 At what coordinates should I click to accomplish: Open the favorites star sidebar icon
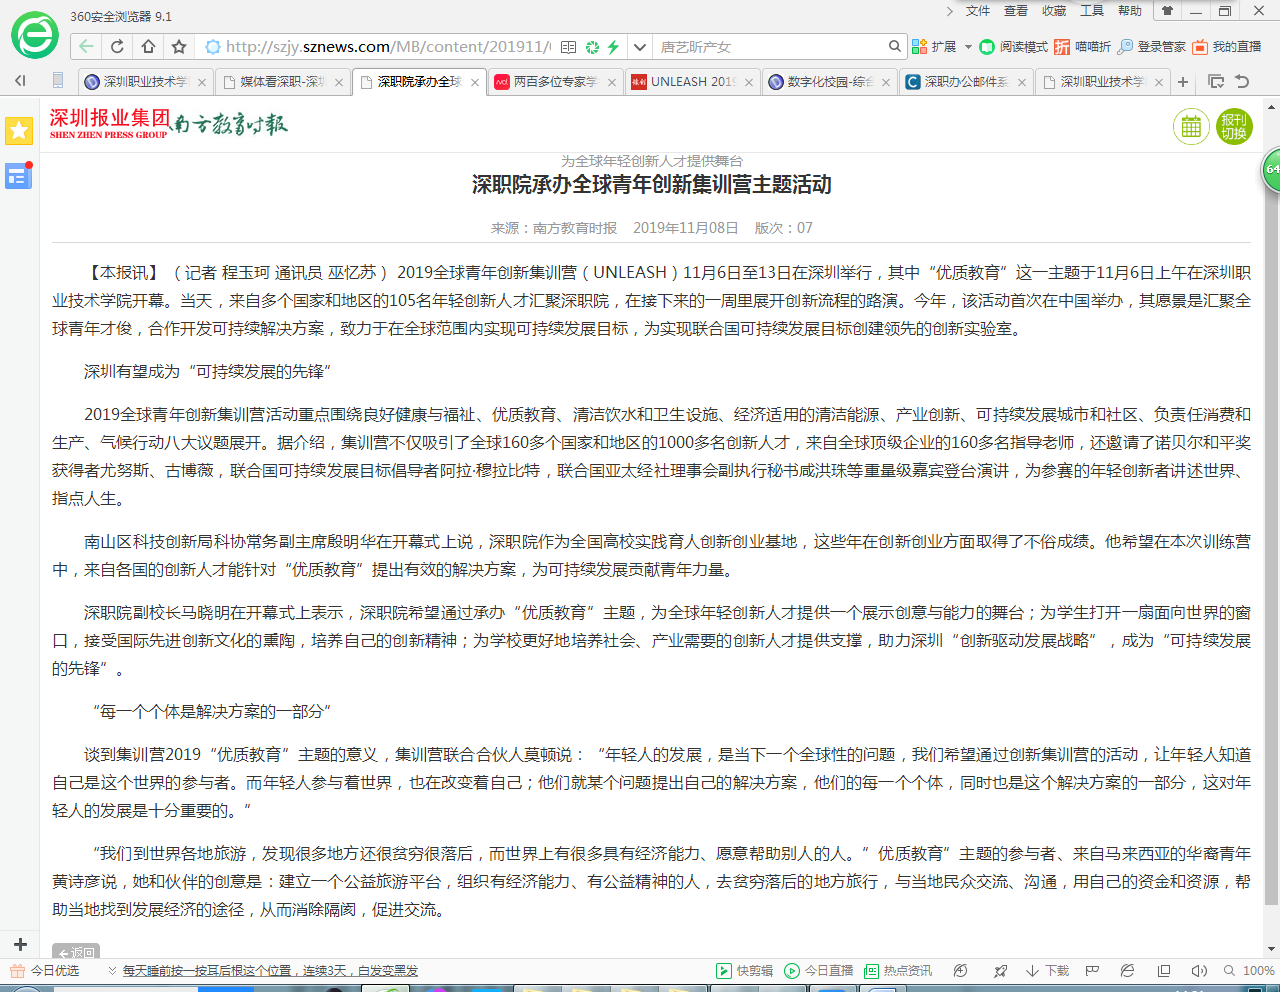(19, 130)
